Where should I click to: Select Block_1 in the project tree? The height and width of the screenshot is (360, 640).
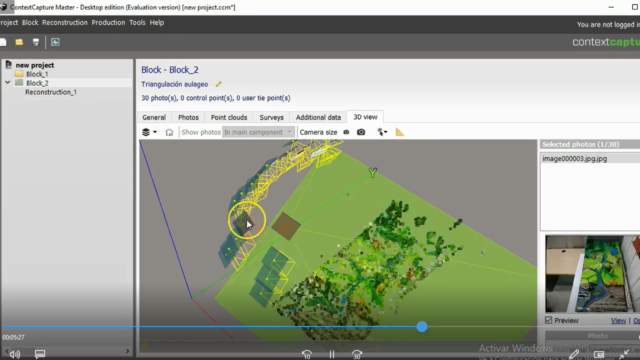[37, 74]
